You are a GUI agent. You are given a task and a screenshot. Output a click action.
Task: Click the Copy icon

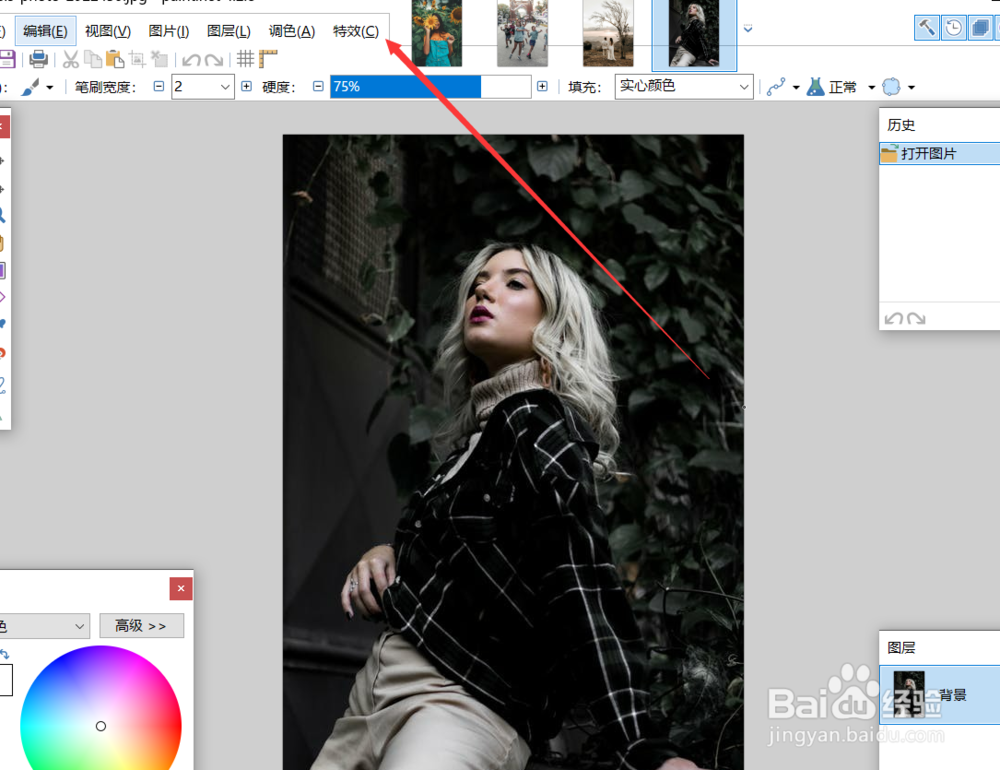click(x=93, y=59)
